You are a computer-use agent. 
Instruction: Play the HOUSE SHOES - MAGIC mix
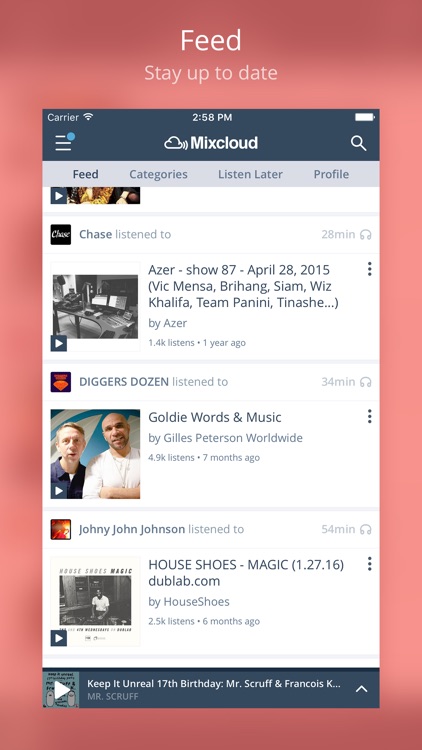(x=59, y=638)
